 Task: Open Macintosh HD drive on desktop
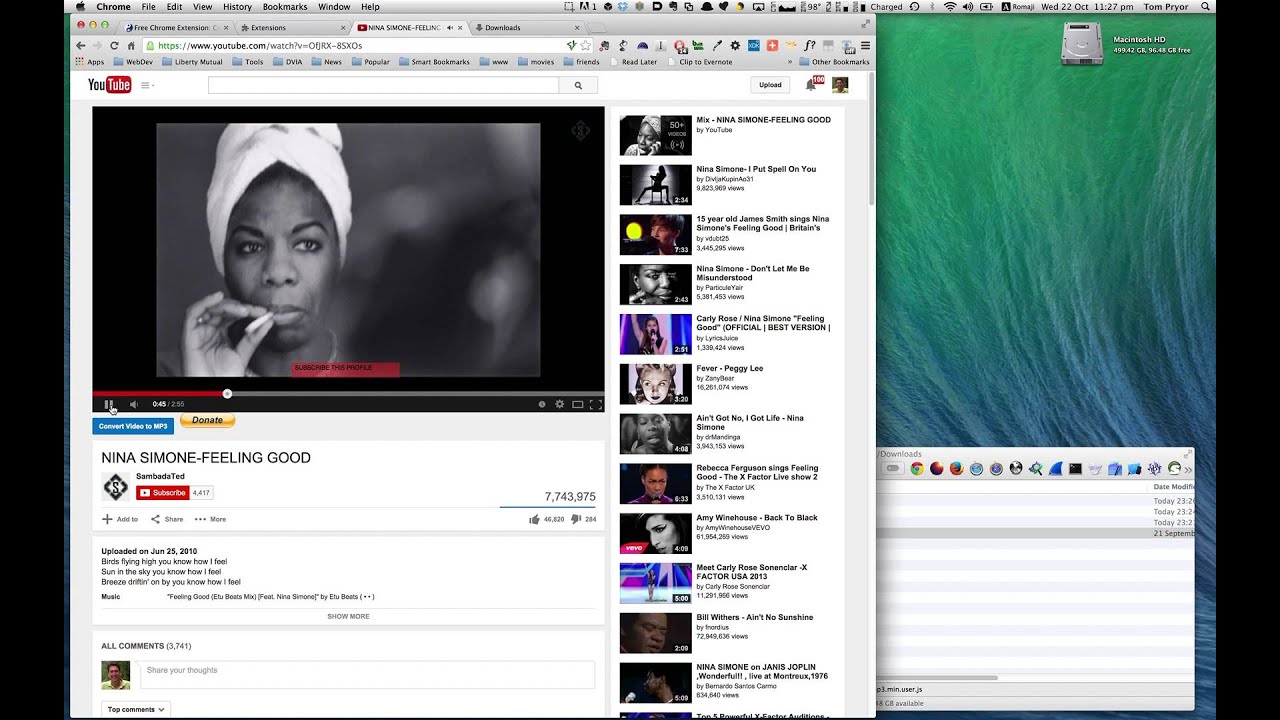coord(1082,42)
